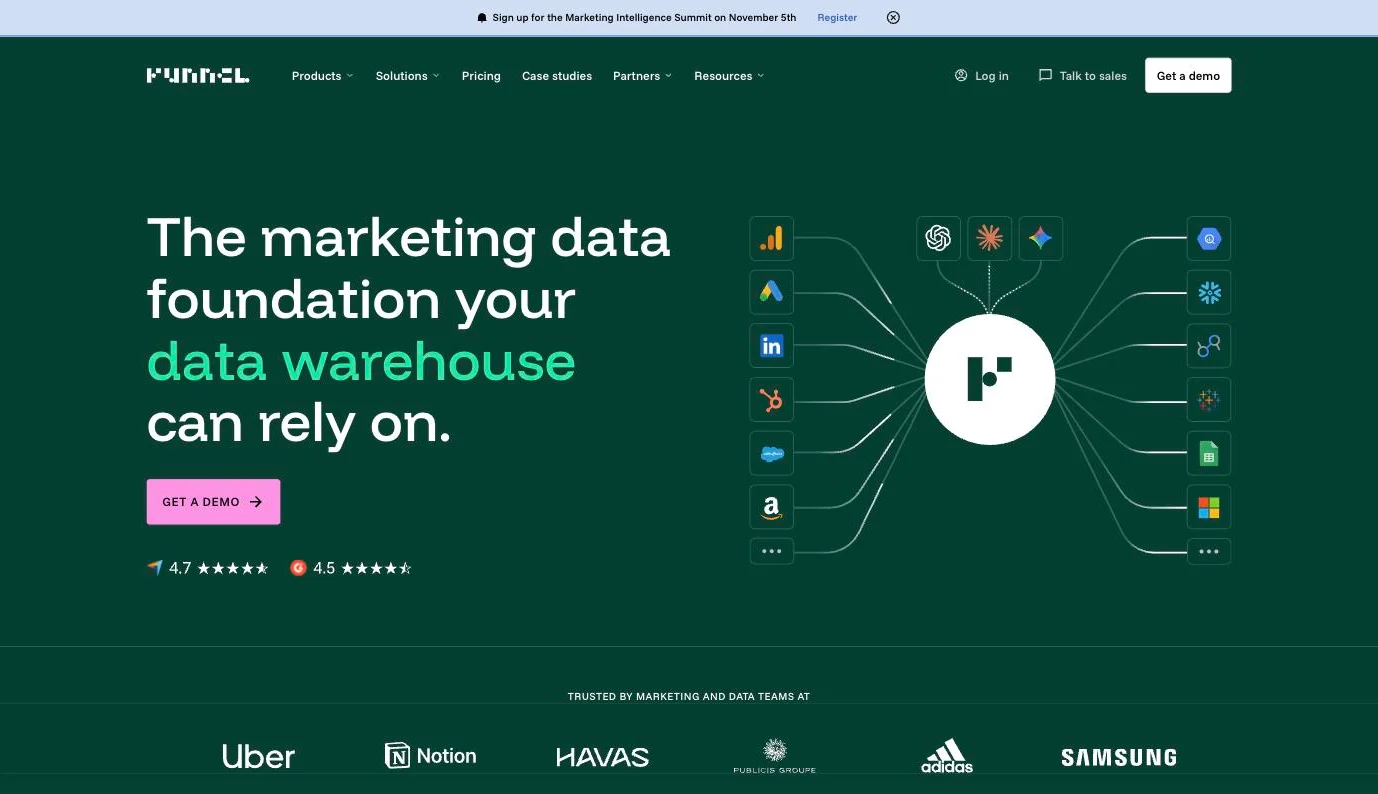This screenshot has width=1378, height=794.
Task: Click the Publicis Groupe logo
Action: [775, 756]
